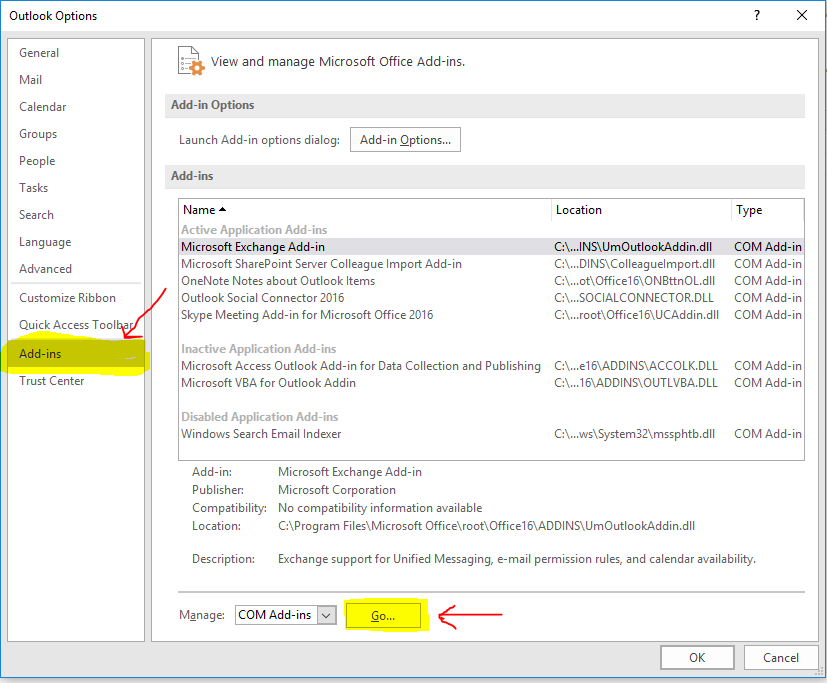The height and width of the screenshot is (683, 827).
Task: Select Microsoft Exchange Add-in row
Action: [x=491, y=247]
